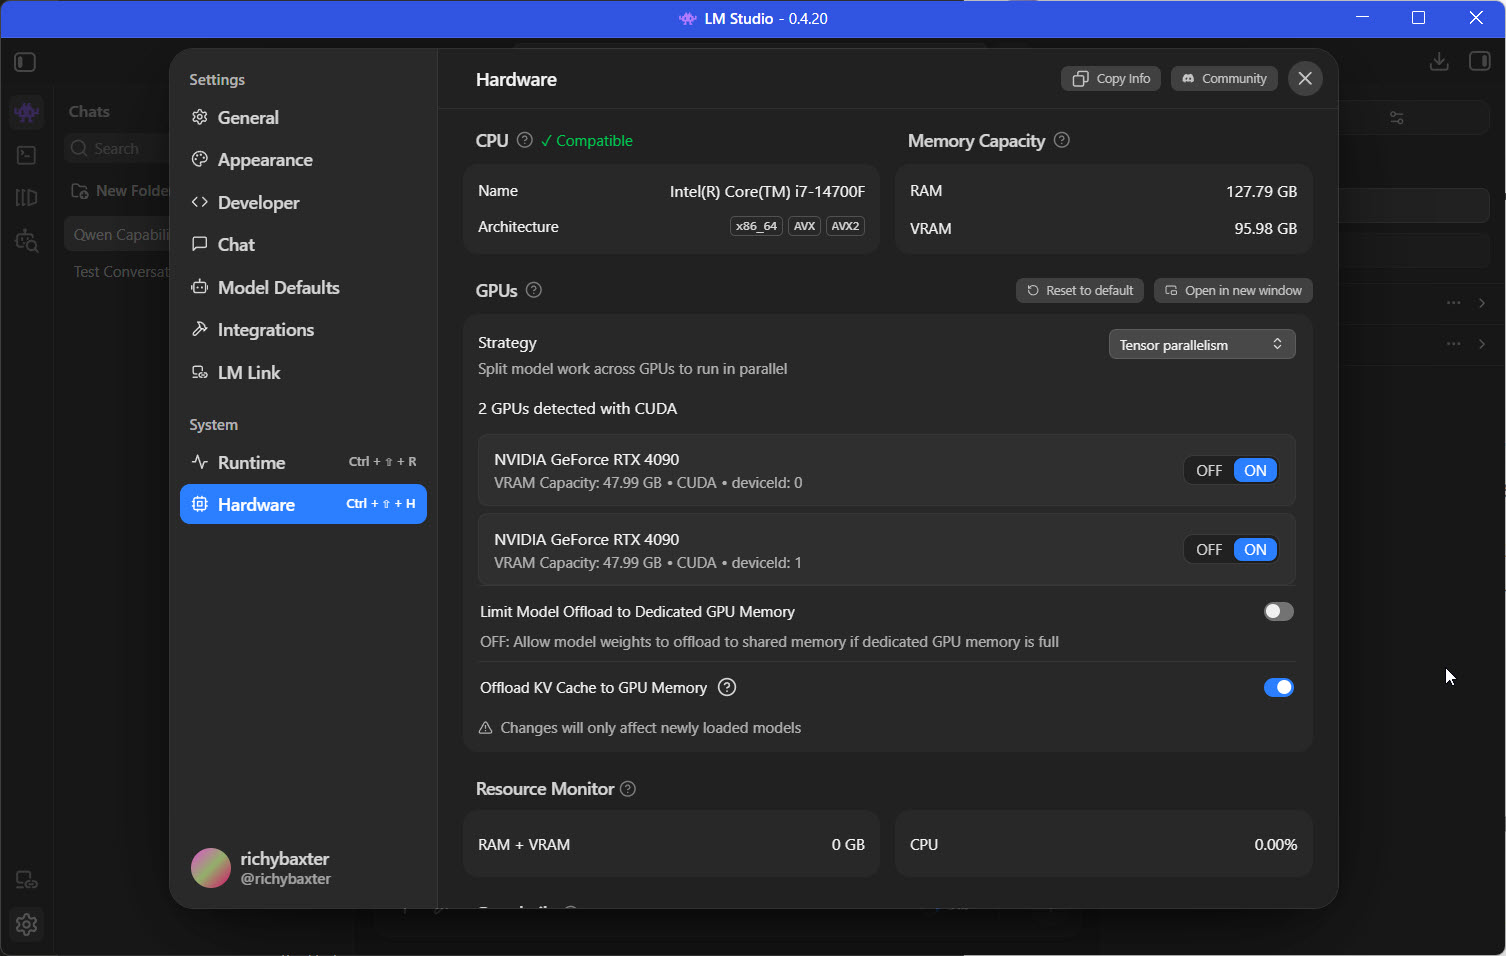Screen dimensions: 1506x956
Task: Open the Community link button
Action: tap(1224, 79)
